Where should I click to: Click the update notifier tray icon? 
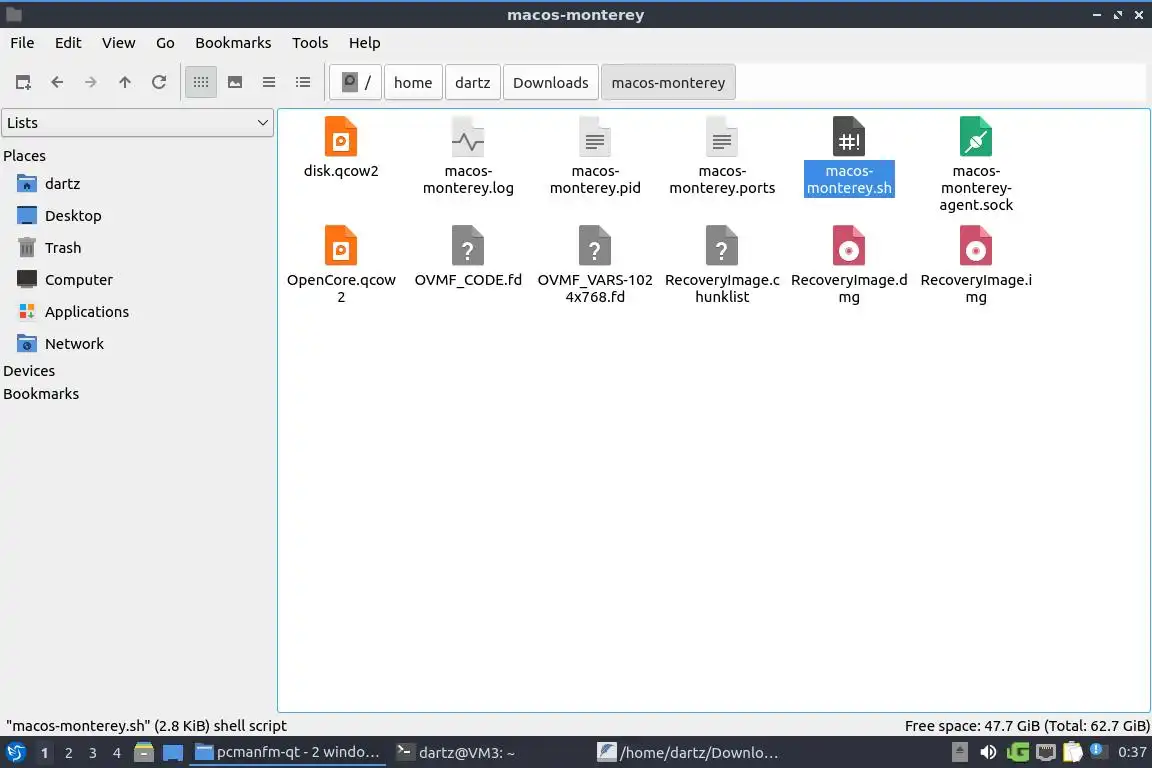[x=1098, y=751]
